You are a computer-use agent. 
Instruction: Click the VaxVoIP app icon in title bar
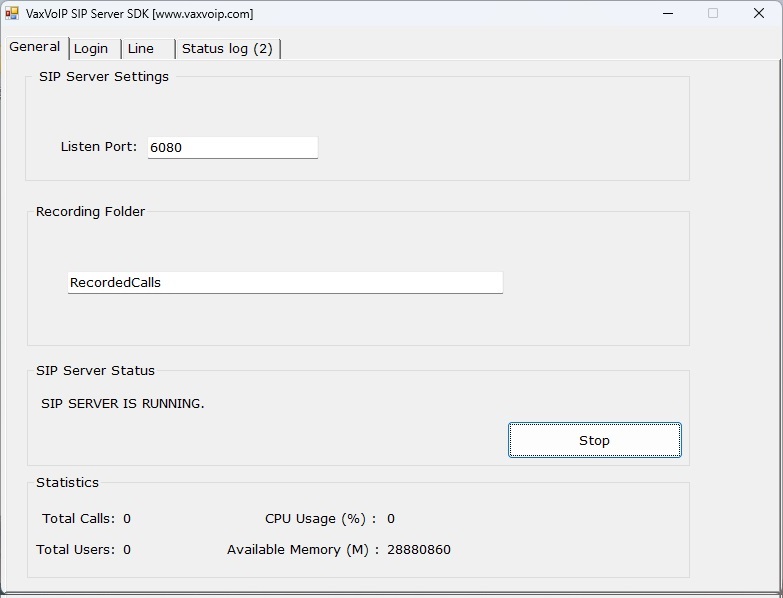12,14
